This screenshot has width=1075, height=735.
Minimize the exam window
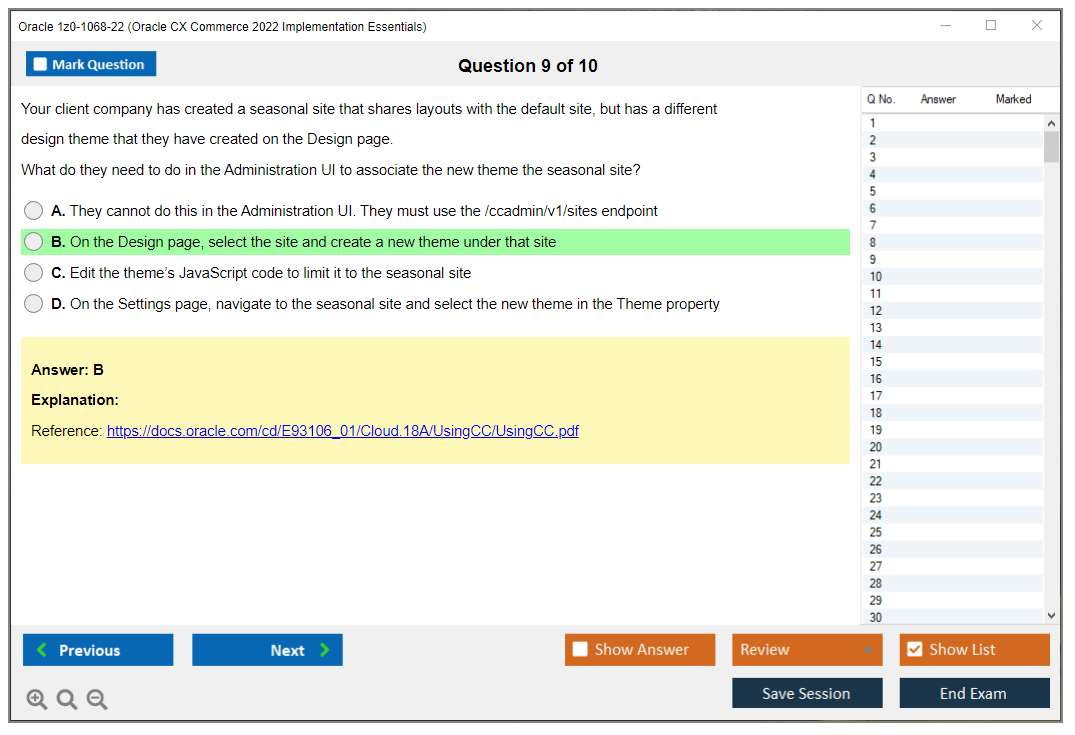point(945,26)
